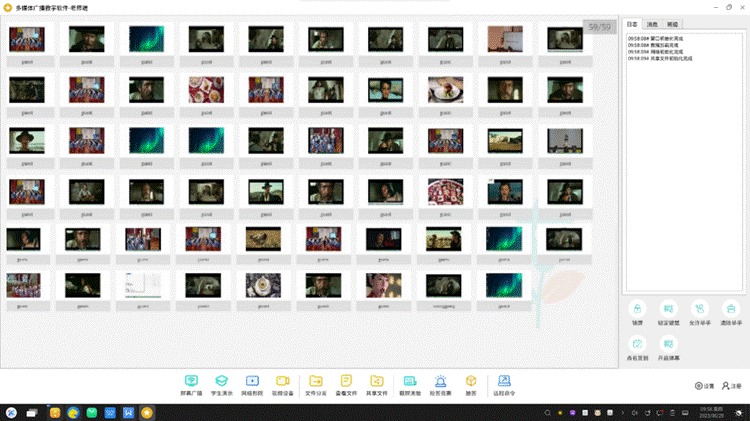Click the 注册 register button
The height and width of the screenshot is (421, 750).
(x=732, y=385)
